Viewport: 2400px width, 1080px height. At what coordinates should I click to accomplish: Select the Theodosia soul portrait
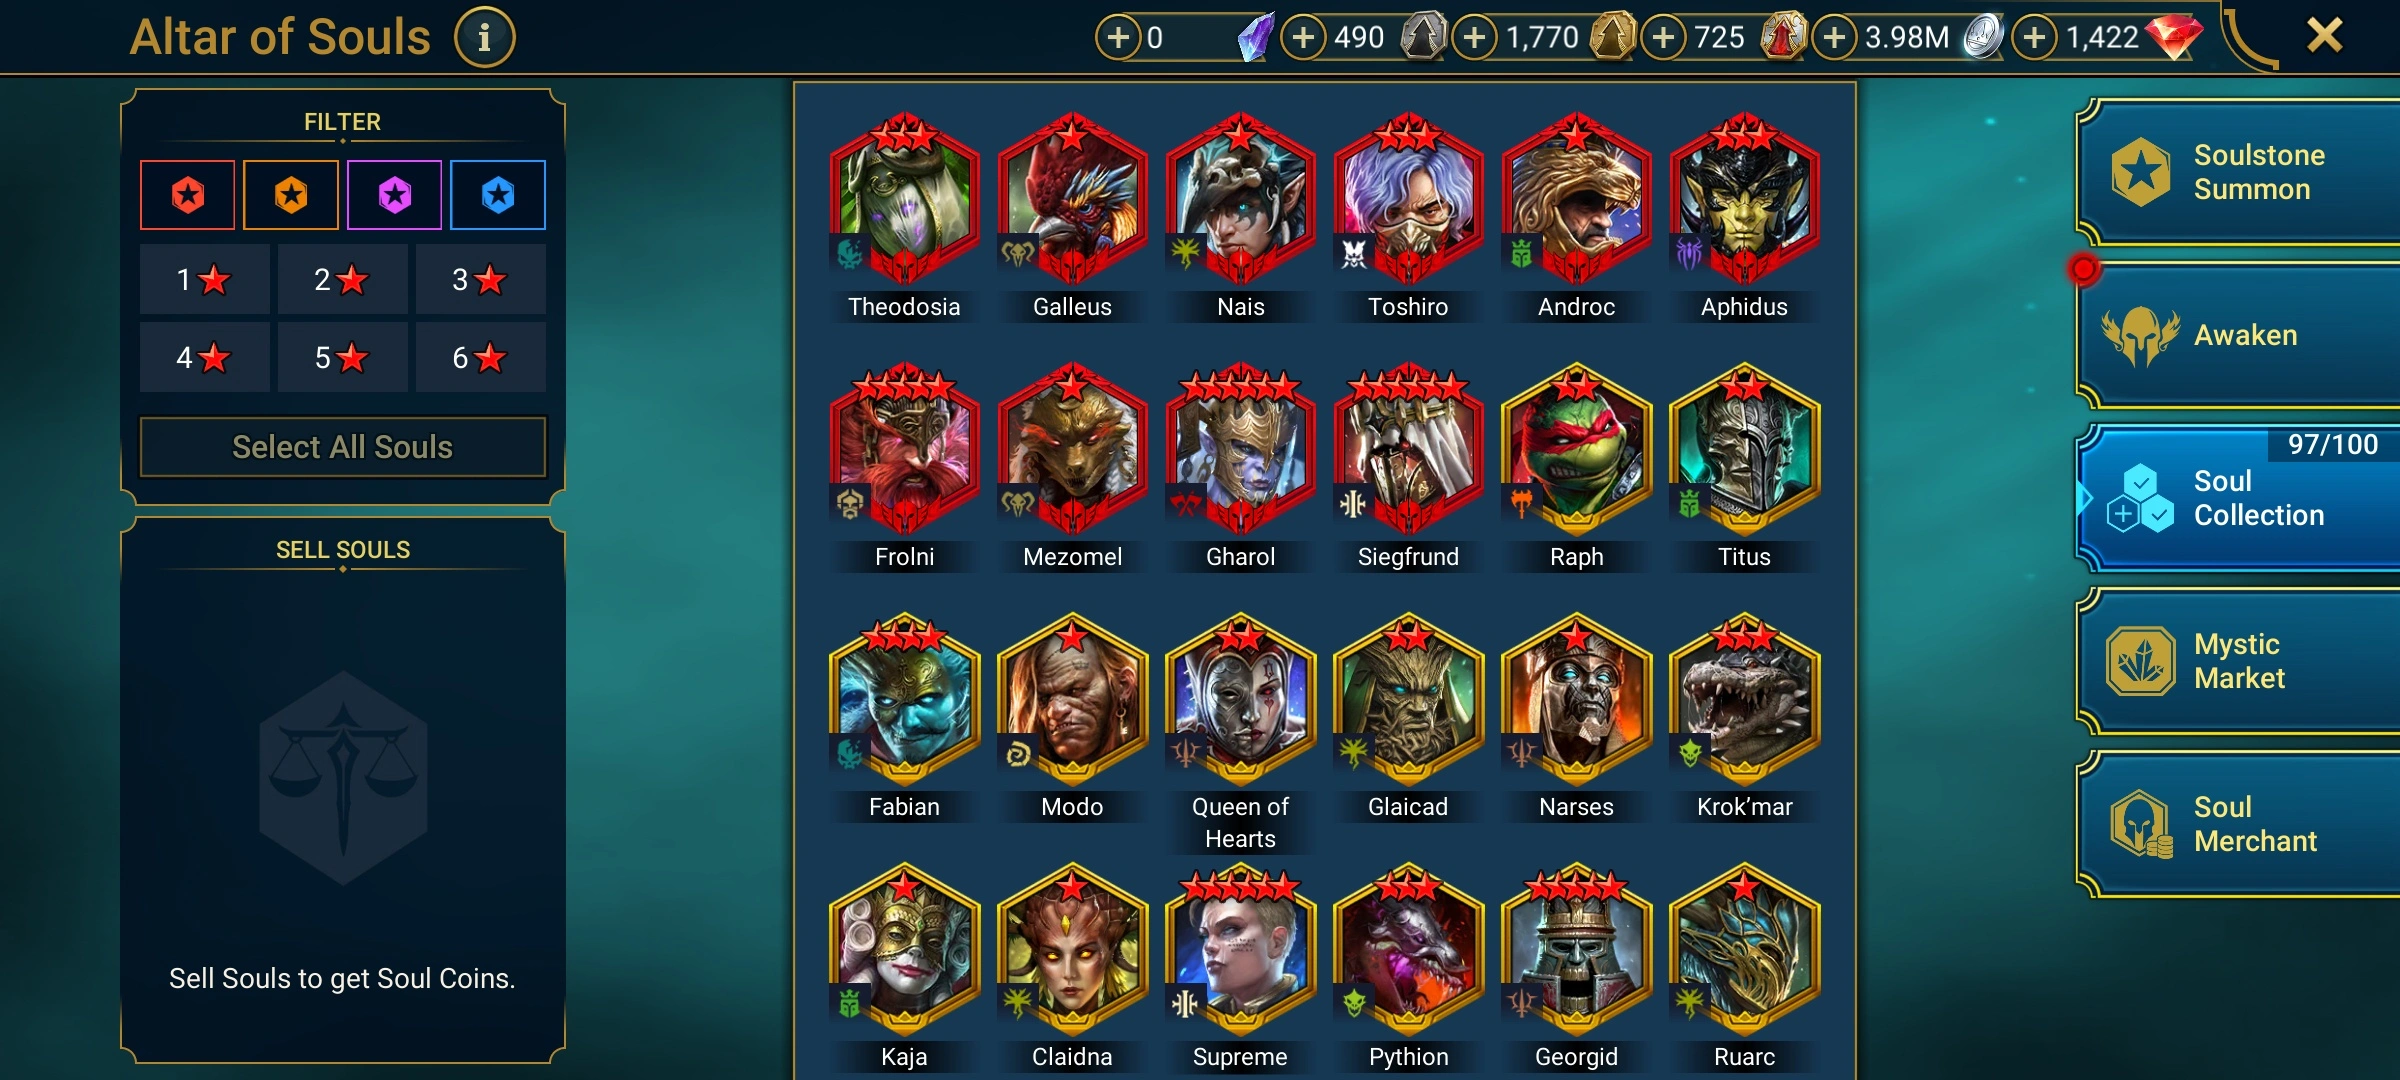[x=904, y=198]
